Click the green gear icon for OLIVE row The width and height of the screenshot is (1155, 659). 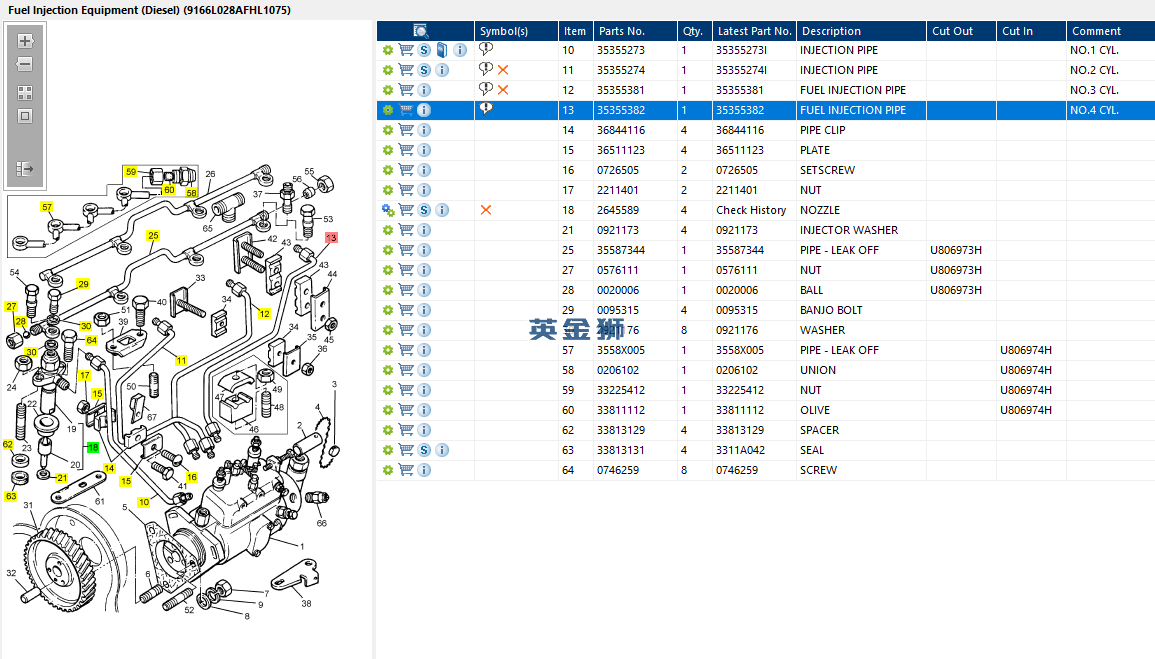387,410
